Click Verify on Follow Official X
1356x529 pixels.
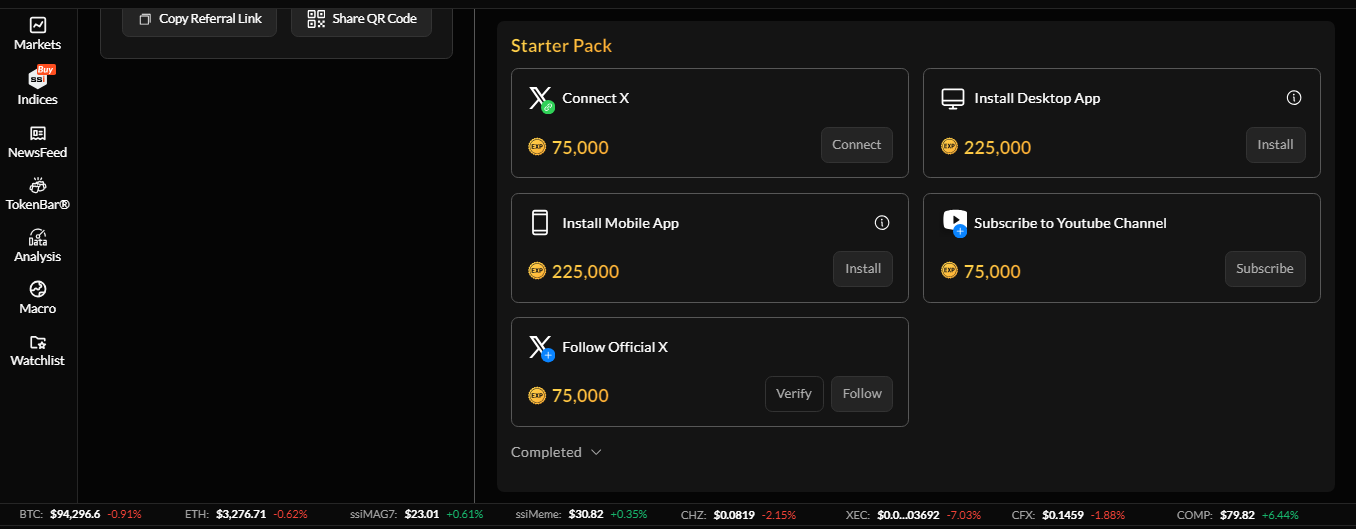tap(794, 394)
